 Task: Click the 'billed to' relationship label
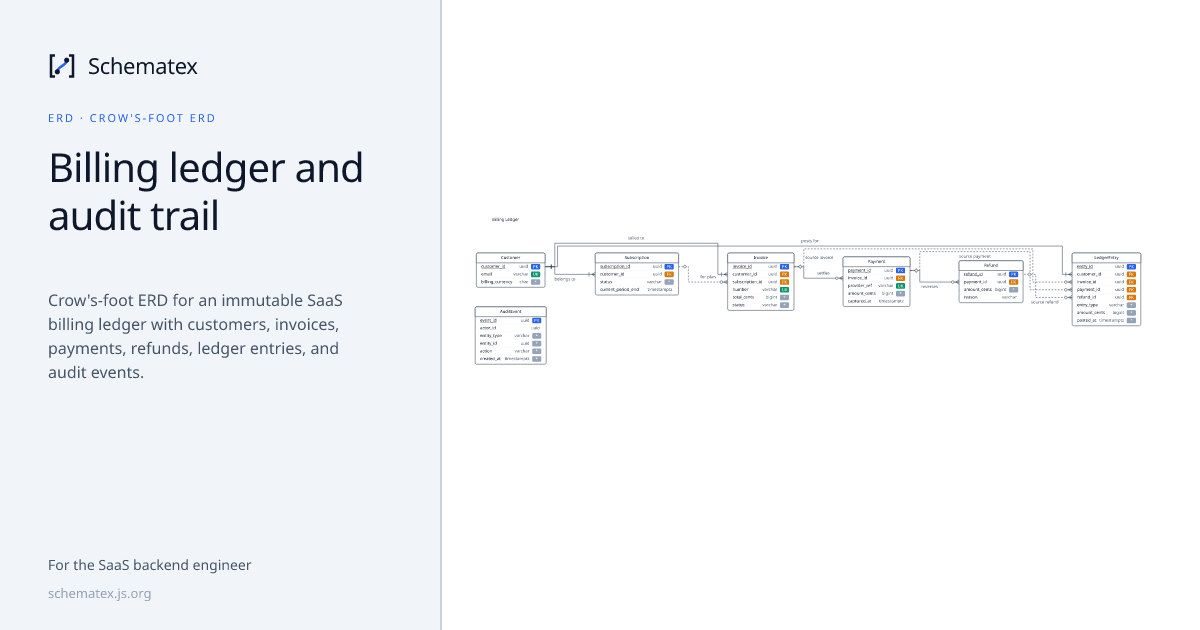click(x=636, y=238)
